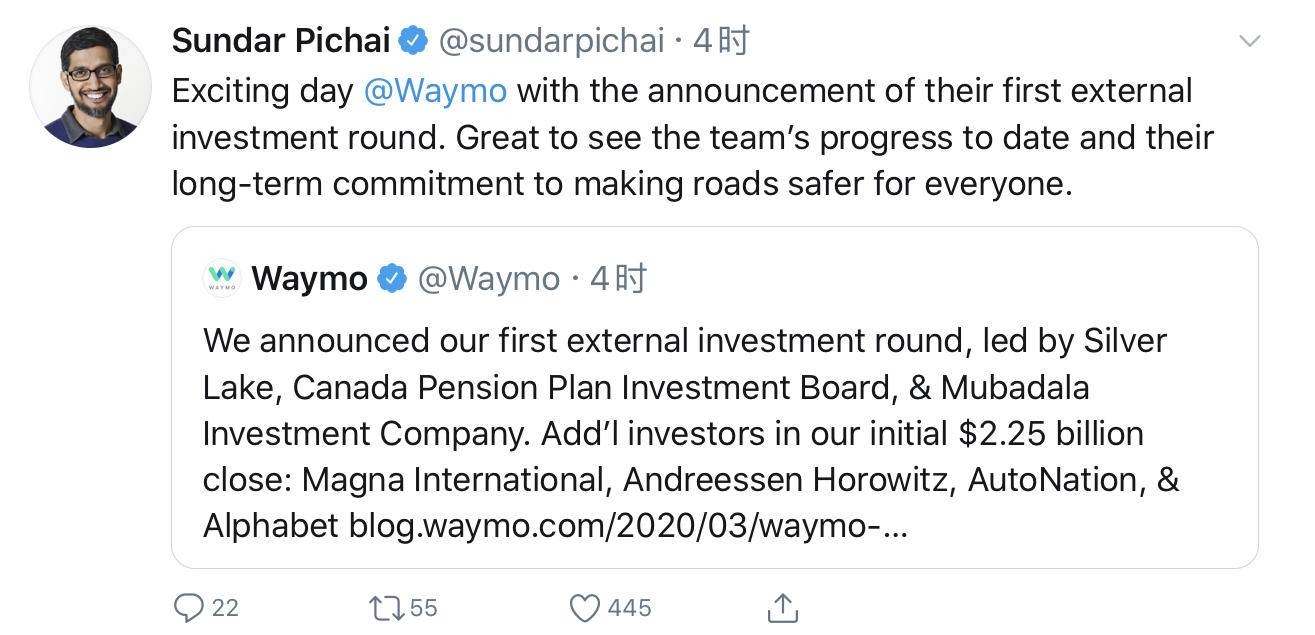Click the @sundarpichai handle
This screenshot has height=635, width=1315.
(x=551, y=41)
